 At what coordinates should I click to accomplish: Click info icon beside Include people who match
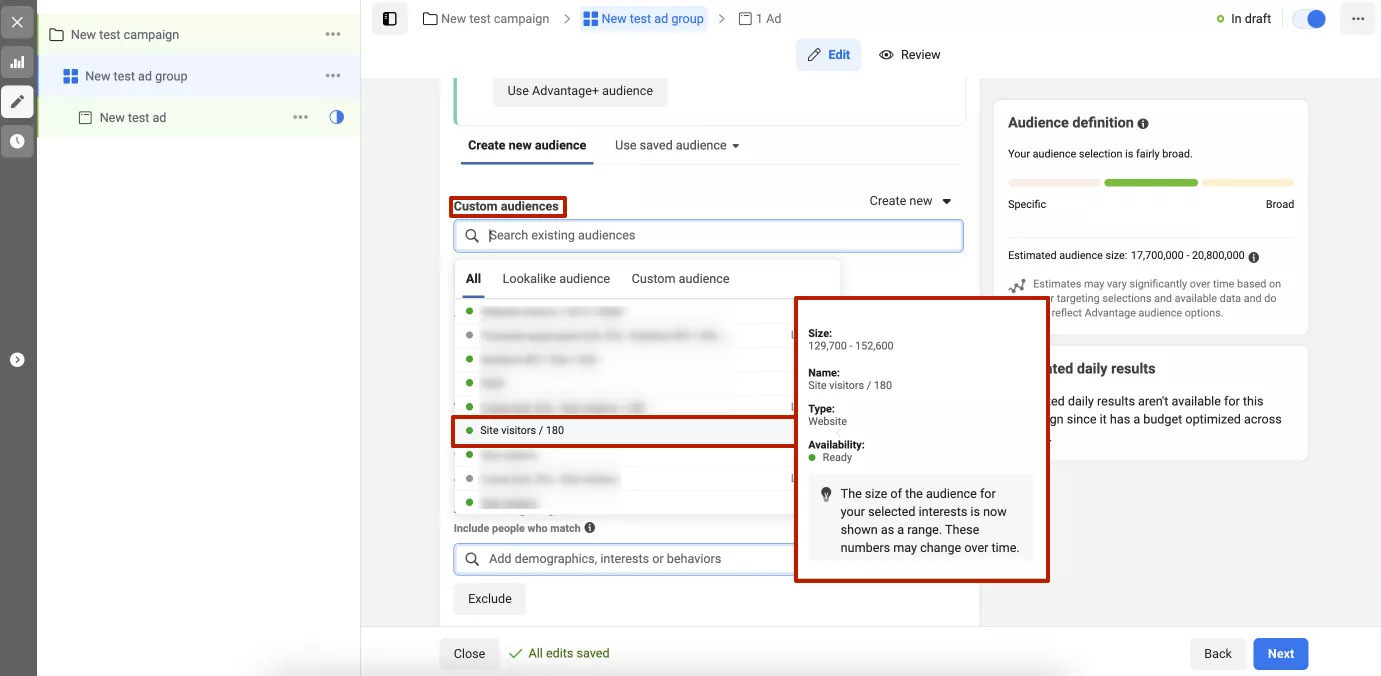590,528
